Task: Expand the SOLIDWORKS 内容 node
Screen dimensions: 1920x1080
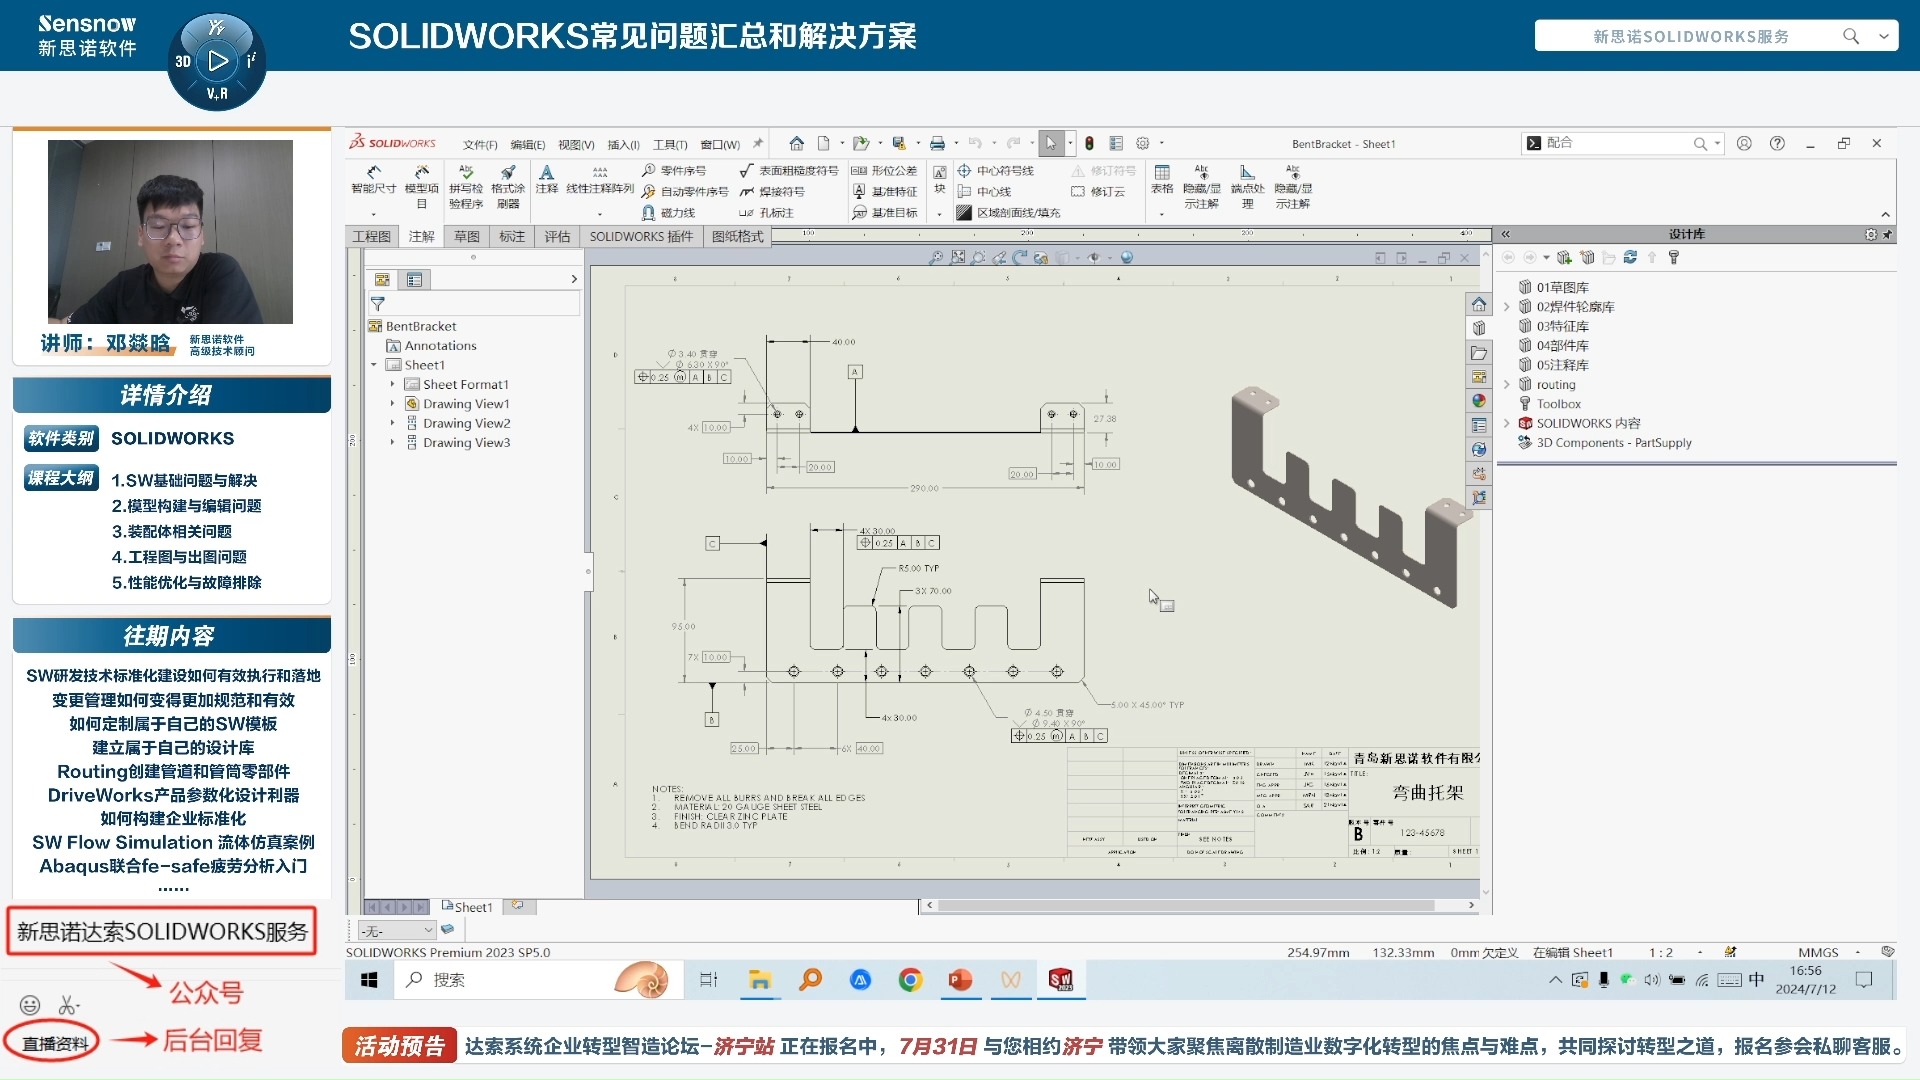Action: coord(1508,423)
